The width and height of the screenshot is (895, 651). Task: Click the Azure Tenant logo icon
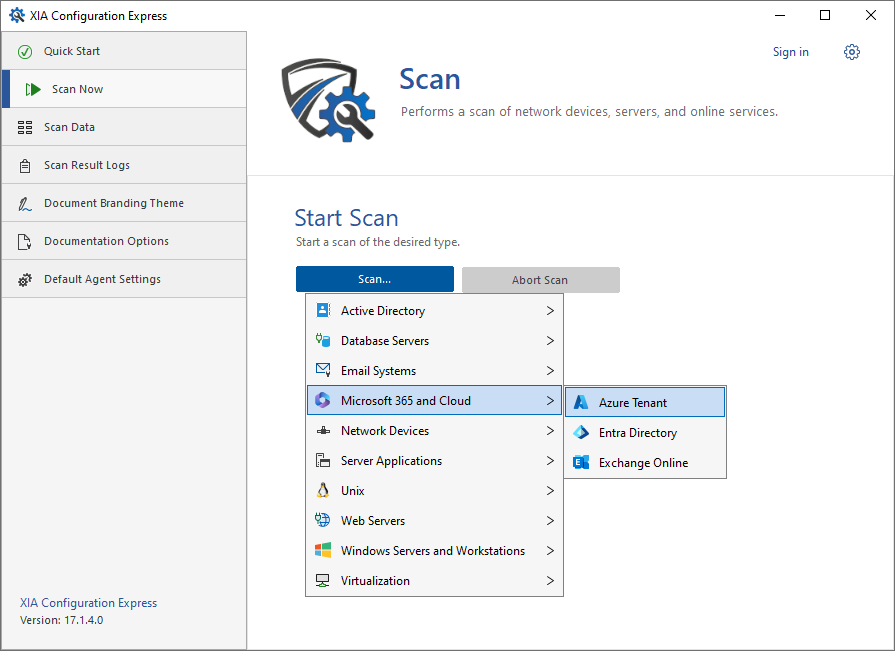point(581,402)
